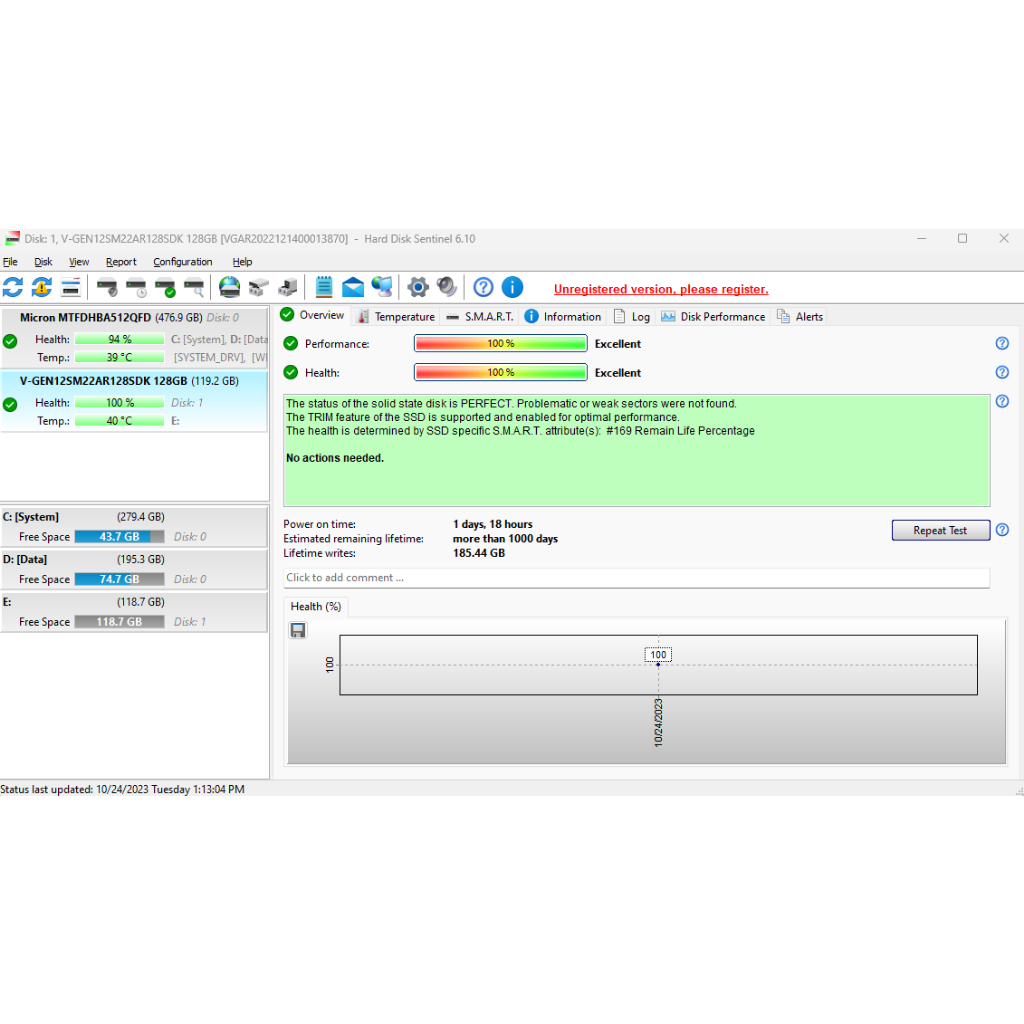Open the Report menu

pos(121,262)
